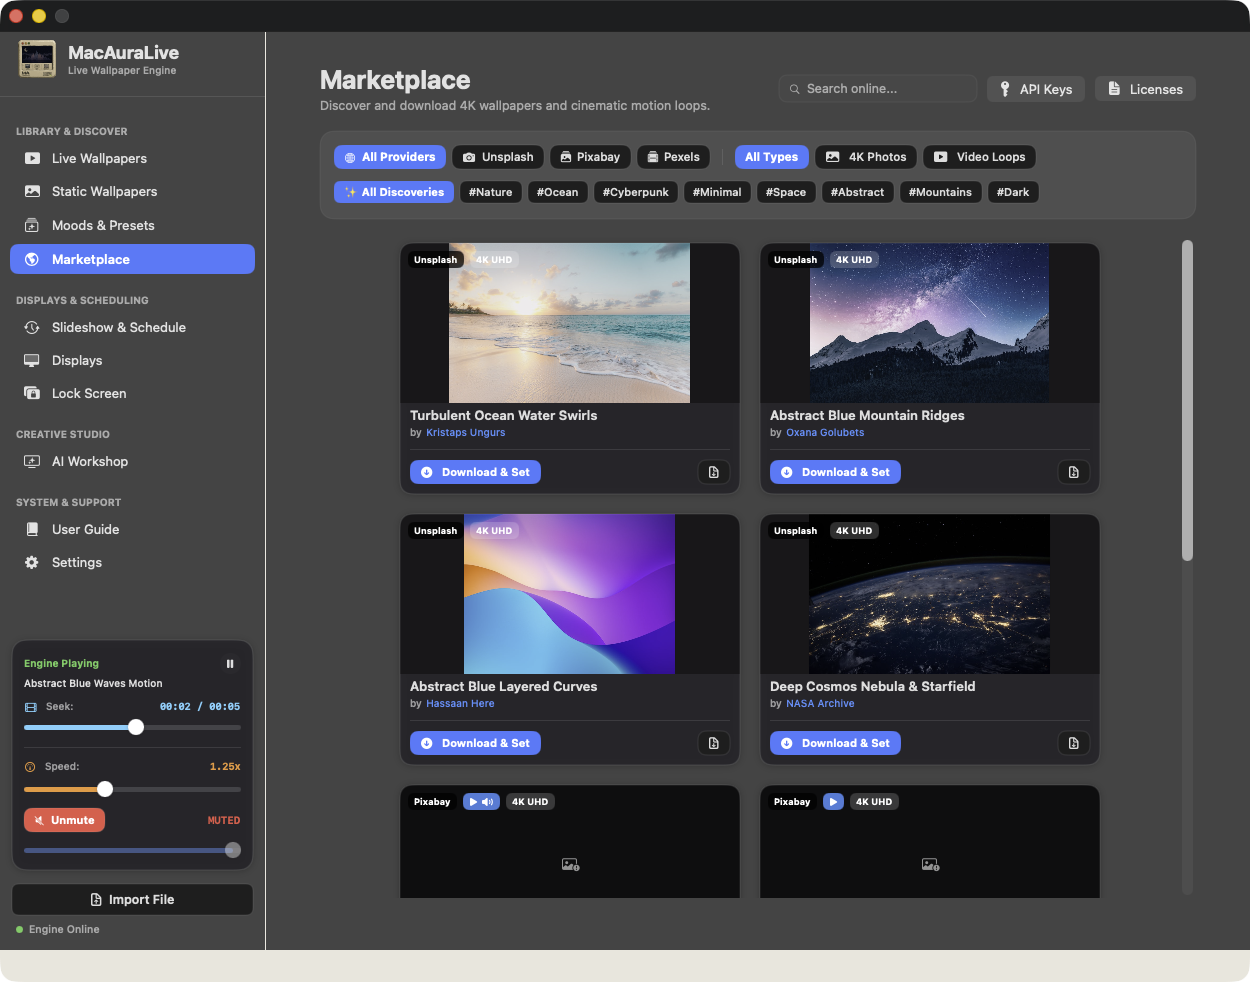Screen dimensions: 1250x982
Task: Open author link Hassaan Here
Action: (x=460, y=704)
